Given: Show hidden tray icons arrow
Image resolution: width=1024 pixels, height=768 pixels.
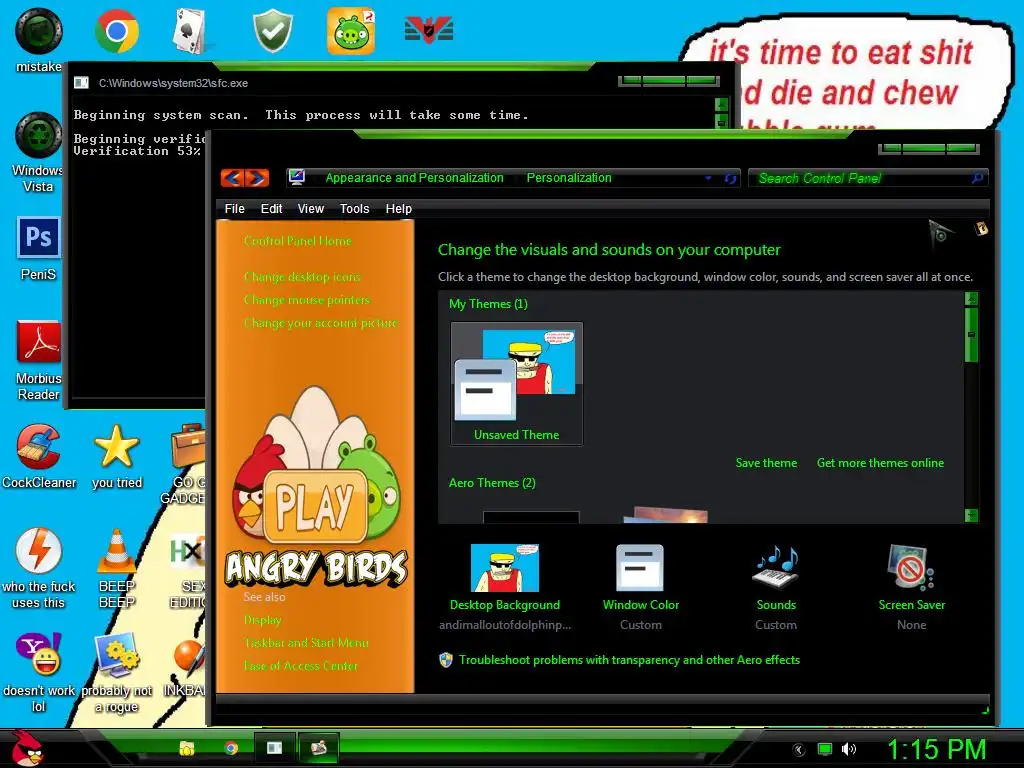Looking at the screenshot, I should pos(799,750).
